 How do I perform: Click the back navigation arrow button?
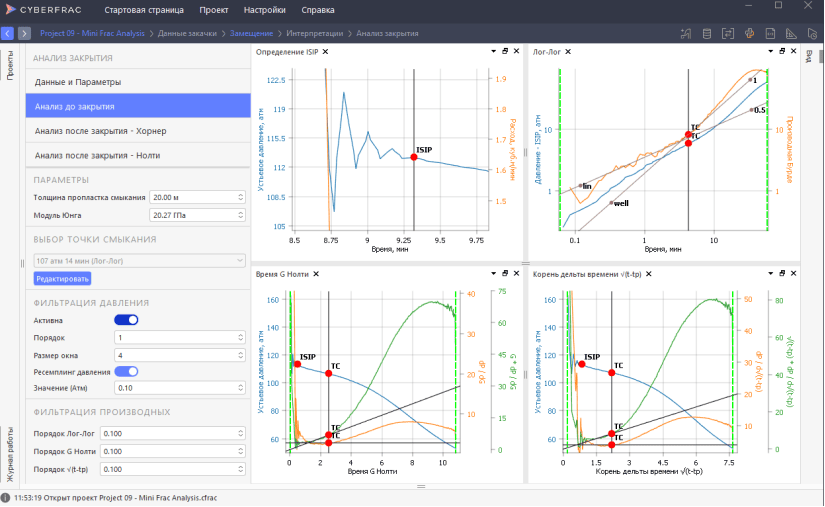click(8, 33)
